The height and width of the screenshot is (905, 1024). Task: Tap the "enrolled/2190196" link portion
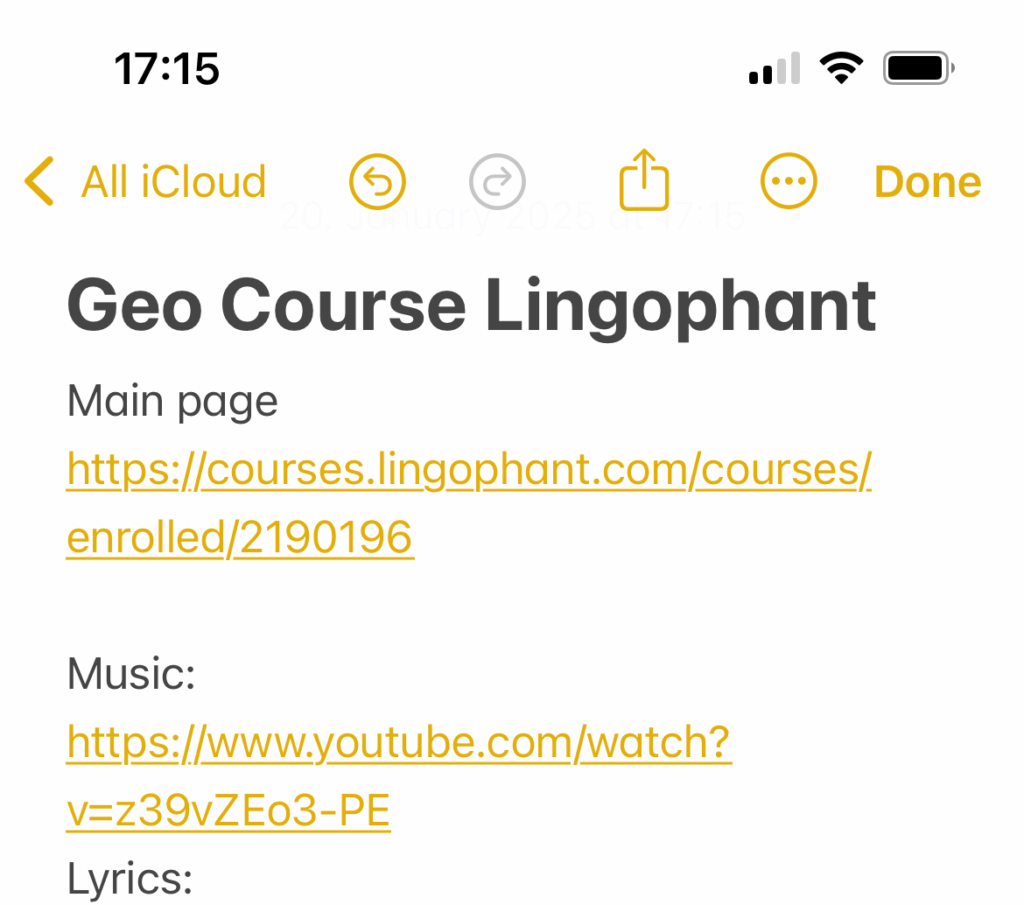pos(240,538)
